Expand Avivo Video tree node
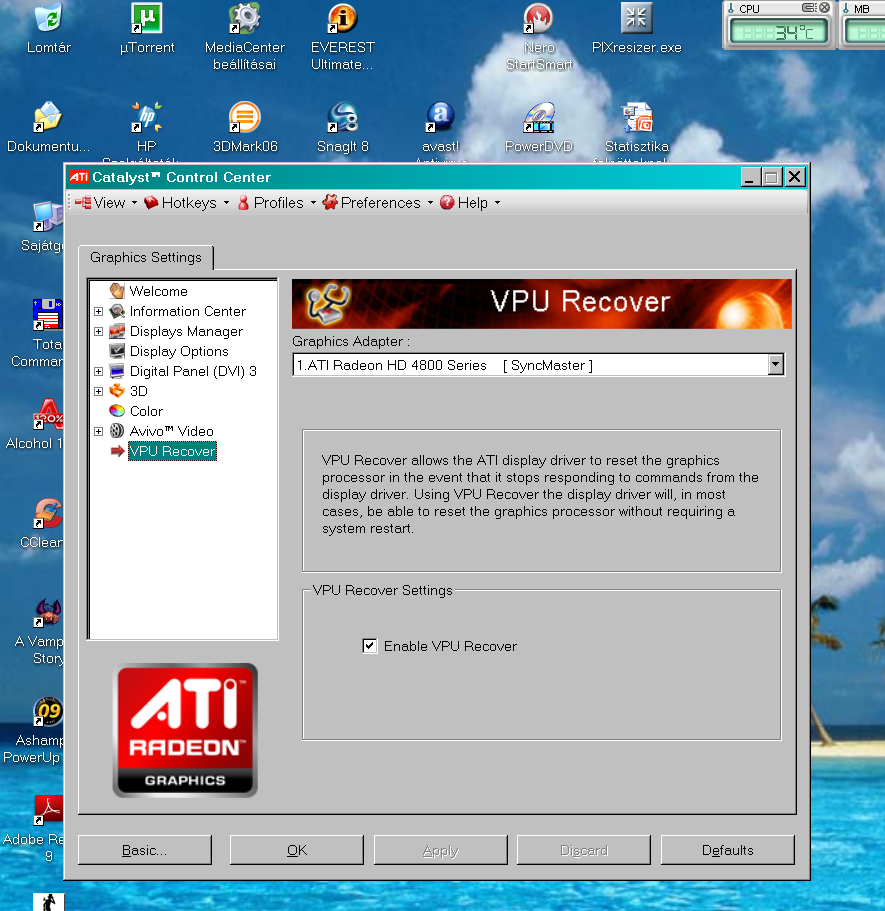Screen dimensions: 885x911 98,431
